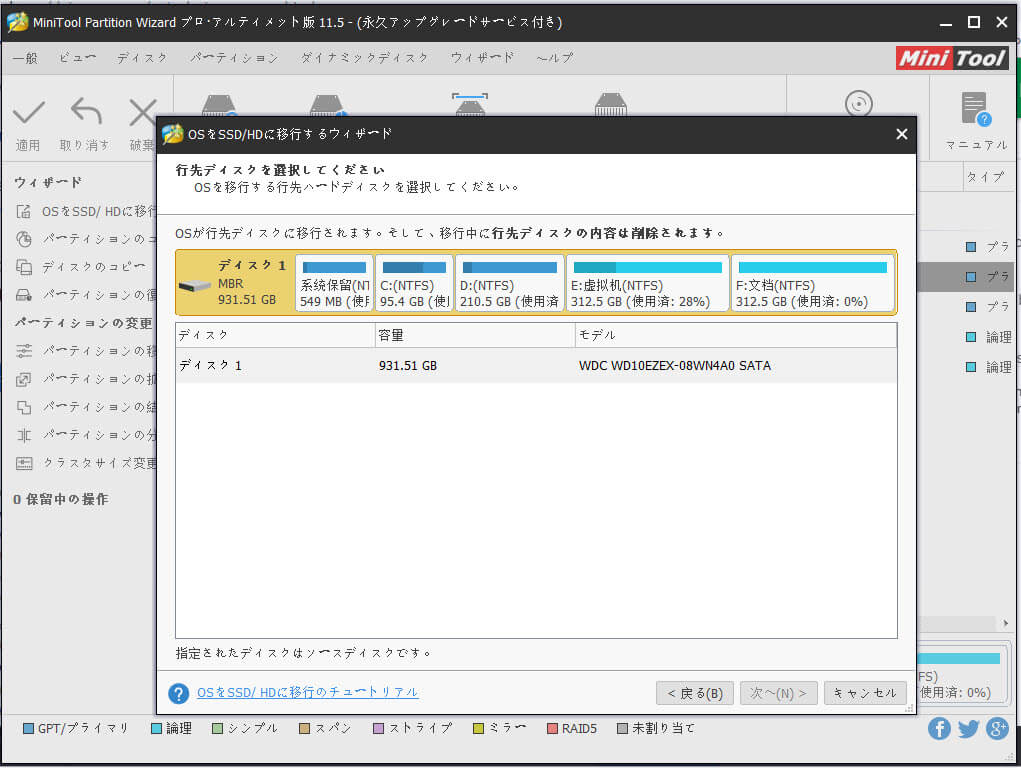Select the C:(NTFS) 95.4 GB partition block
The width and height of the screenshot is (1021, 768).
414,283
